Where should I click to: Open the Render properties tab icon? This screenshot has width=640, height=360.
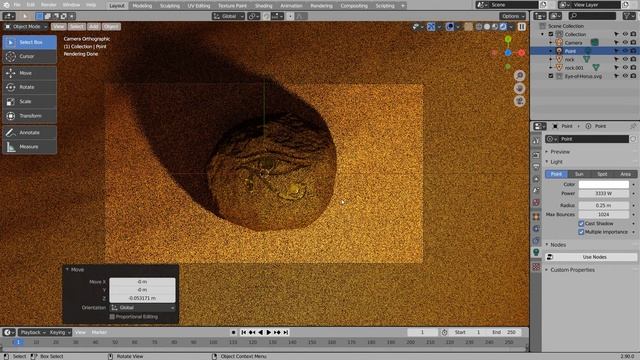tap(536, 155)
